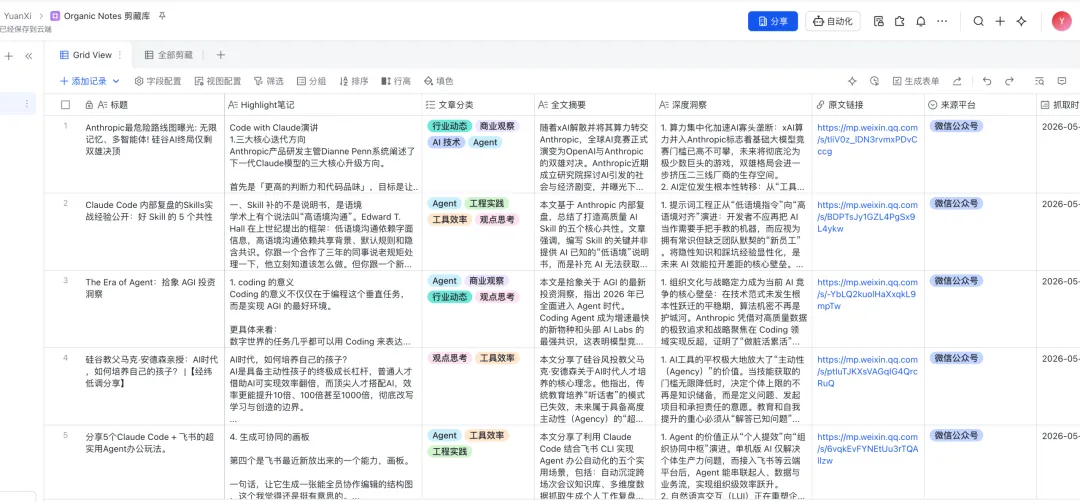Open the 来源平台 column header
This screenshot has height=502, width=1080.
point(980,105)
